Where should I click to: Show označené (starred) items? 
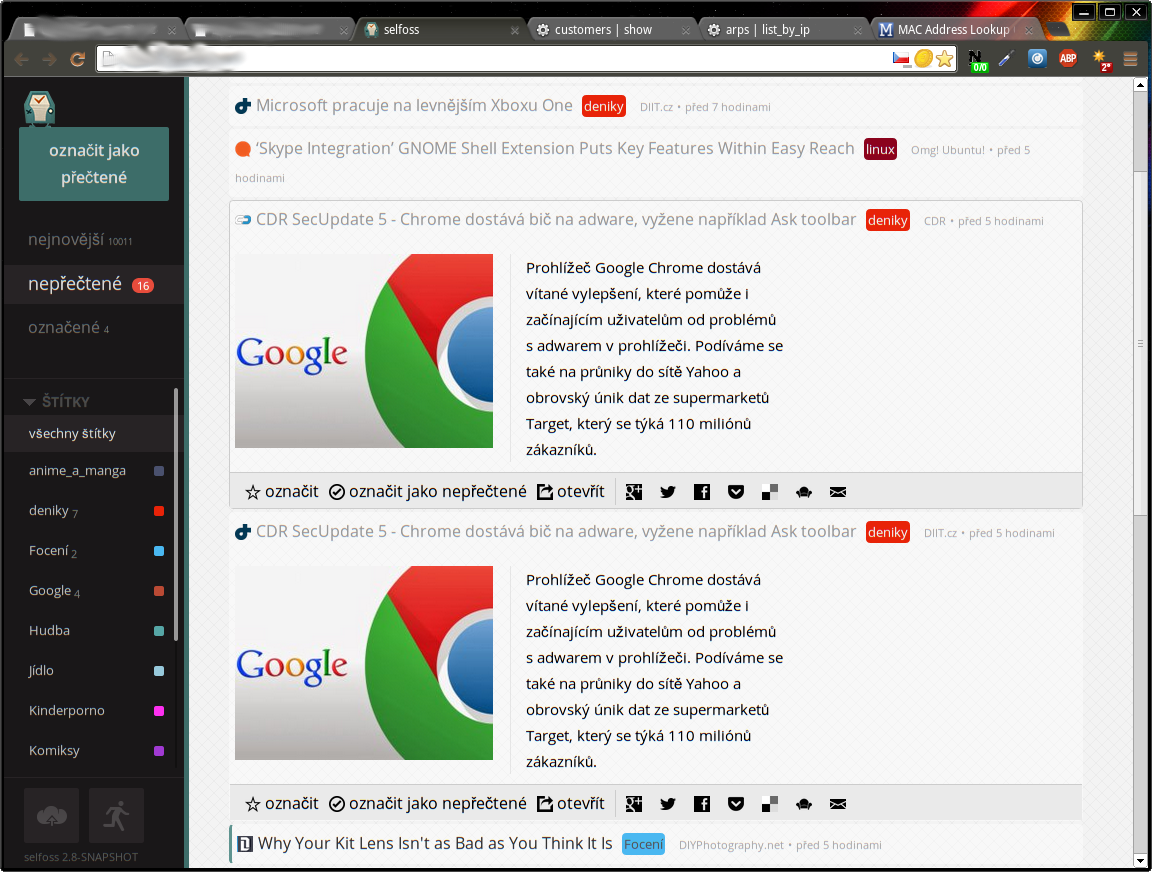68,328
